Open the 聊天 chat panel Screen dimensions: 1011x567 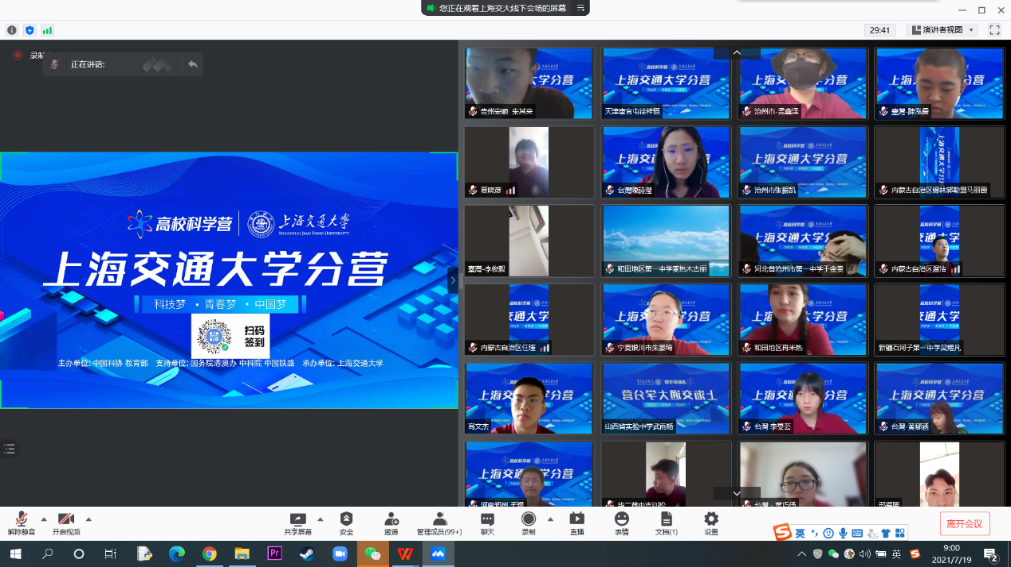(487, 523)
